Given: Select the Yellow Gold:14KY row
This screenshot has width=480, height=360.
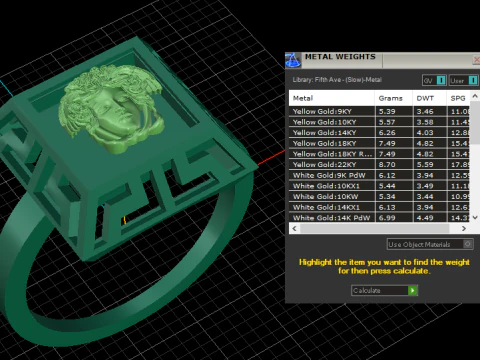Looking at the screenshot, I should (x=379, y=133).
